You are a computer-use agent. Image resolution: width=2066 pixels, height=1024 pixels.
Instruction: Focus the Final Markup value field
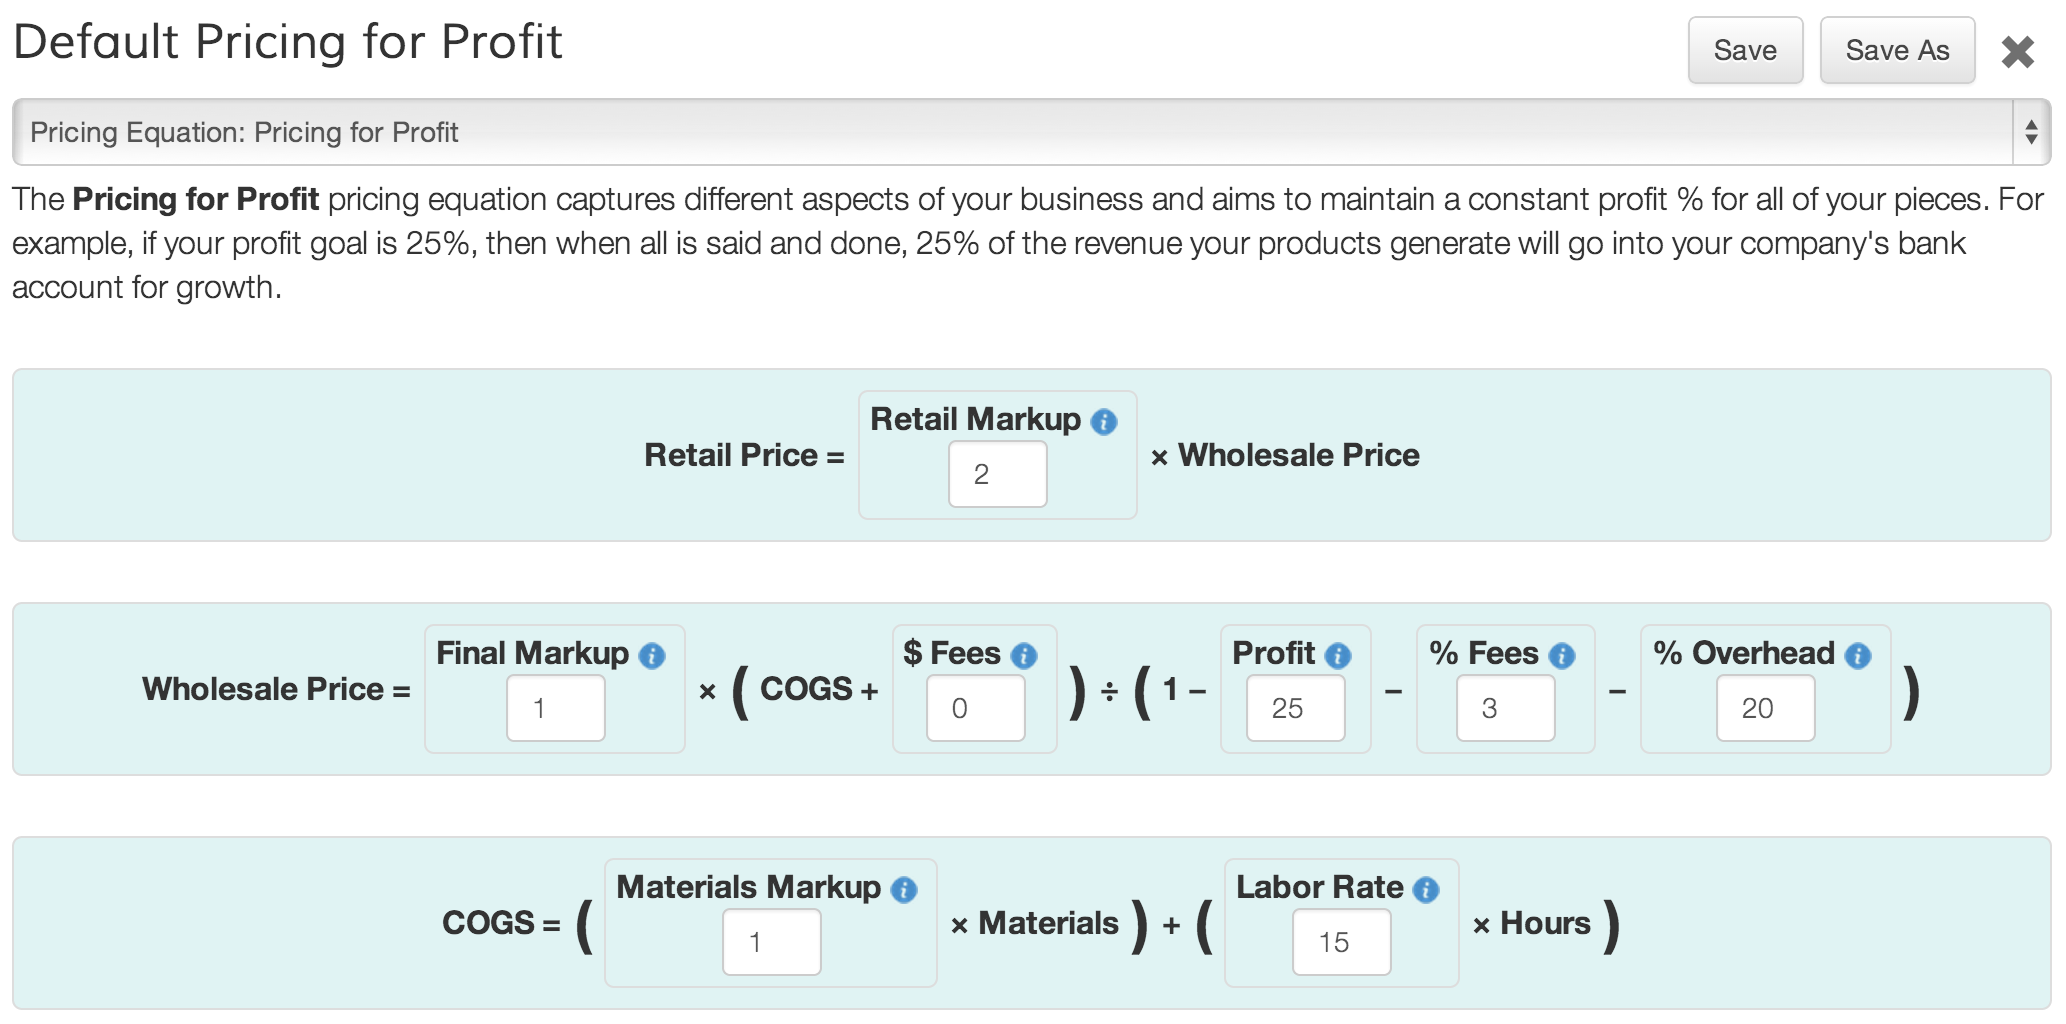(555, 708)
